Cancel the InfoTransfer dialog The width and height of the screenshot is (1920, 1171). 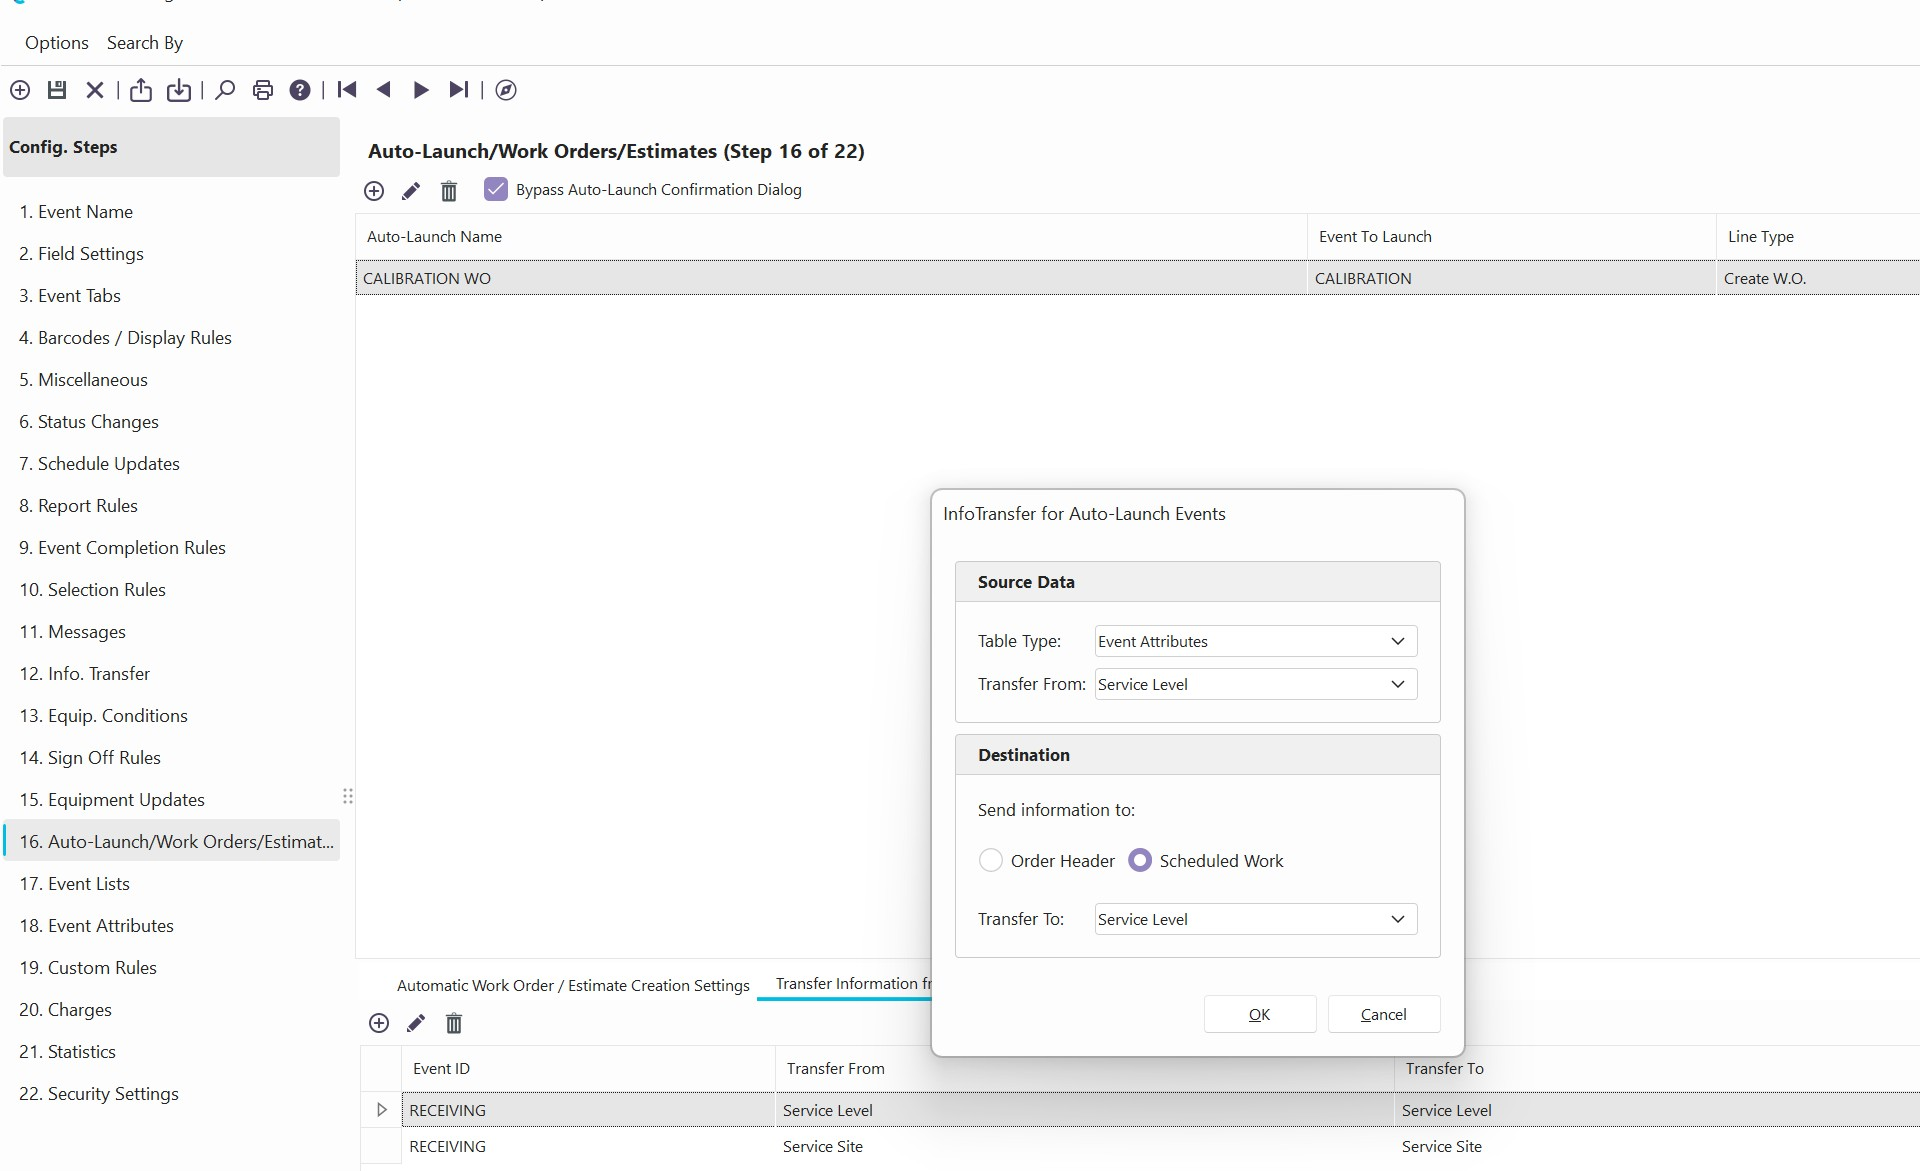point(1383,1014)
